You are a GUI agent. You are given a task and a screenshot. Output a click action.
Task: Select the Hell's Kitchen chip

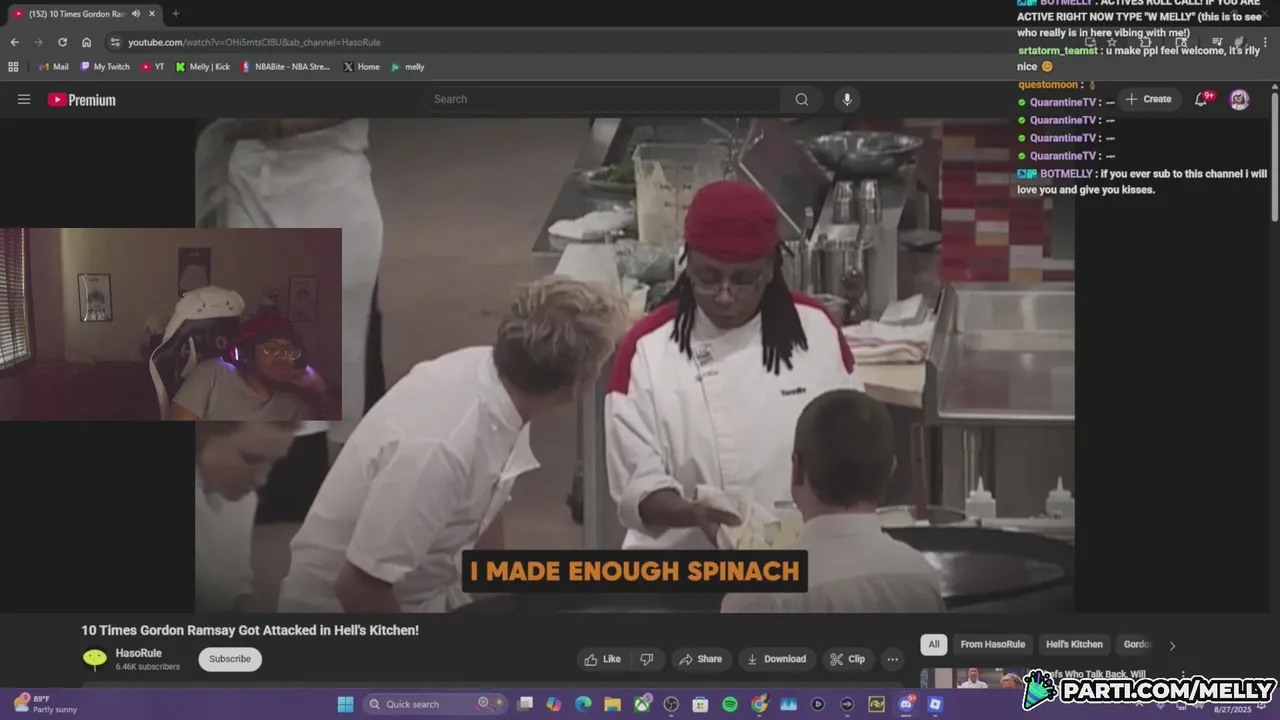(1074, 645)
